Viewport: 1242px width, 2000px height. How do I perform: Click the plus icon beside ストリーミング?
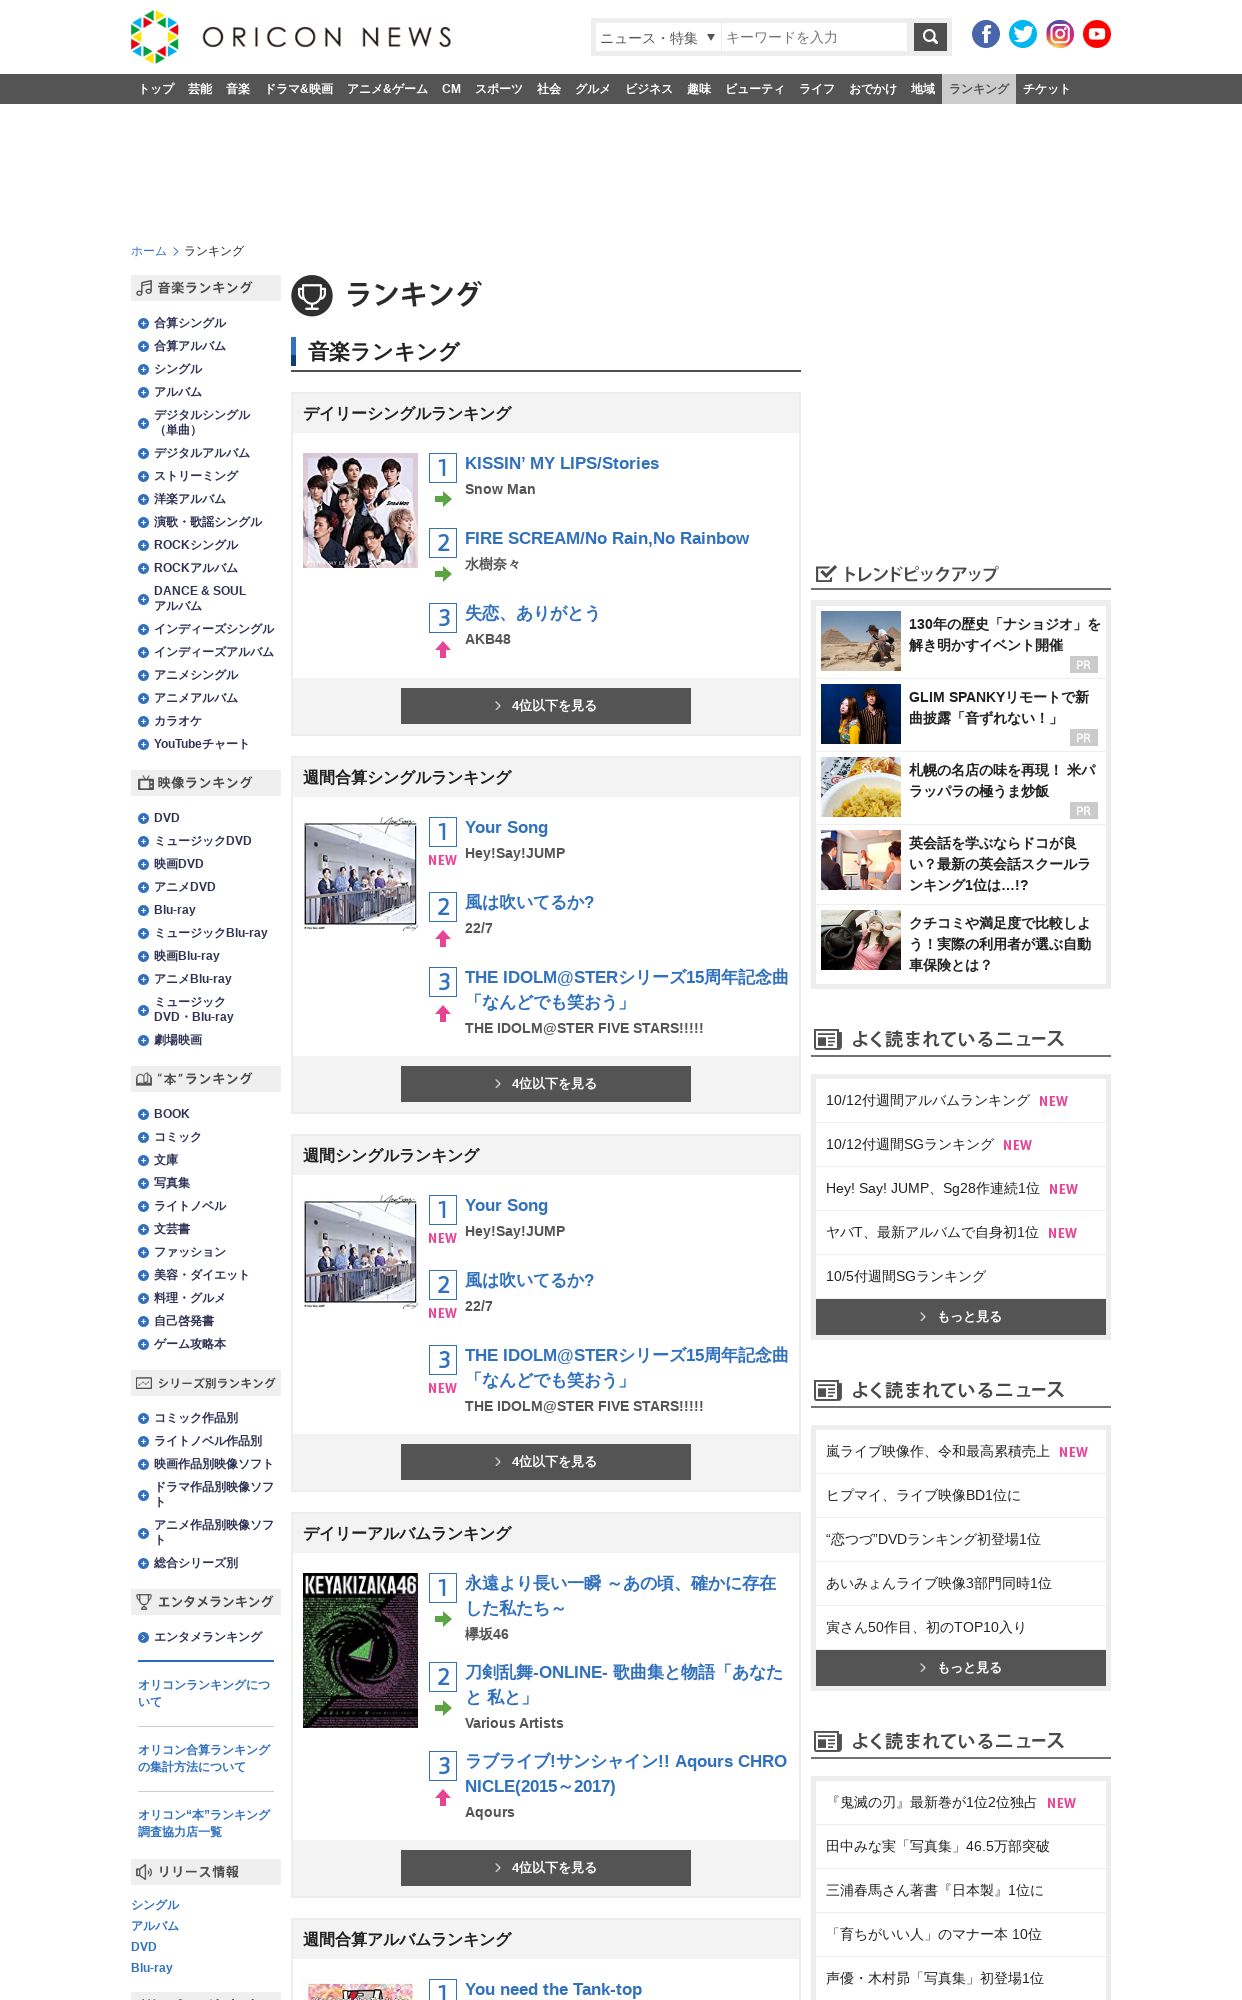(x=143, y=477)
